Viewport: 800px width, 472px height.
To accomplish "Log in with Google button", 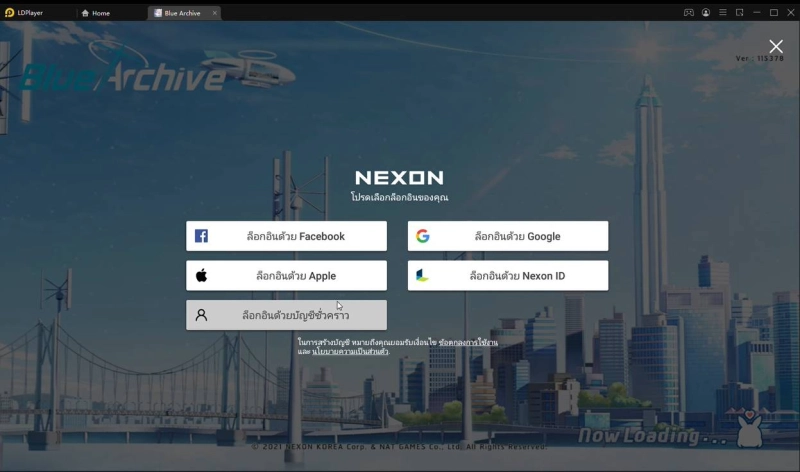I will pos(508,236).
